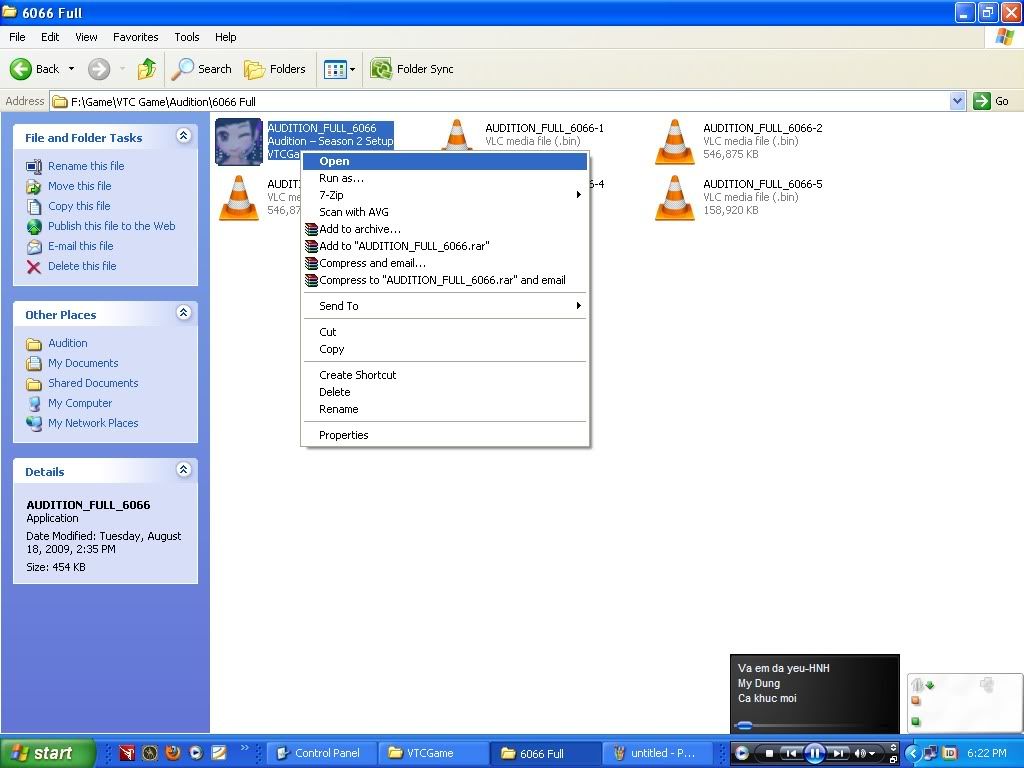
Task: Skip to next track in media toolbar
Action: [x=839, y=754]
